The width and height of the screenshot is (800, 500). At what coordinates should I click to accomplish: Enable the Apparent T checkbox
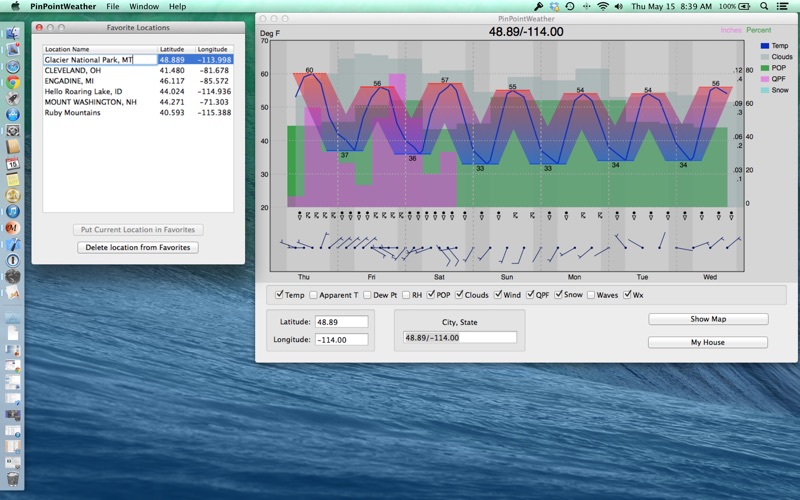(x=313, y=295)
